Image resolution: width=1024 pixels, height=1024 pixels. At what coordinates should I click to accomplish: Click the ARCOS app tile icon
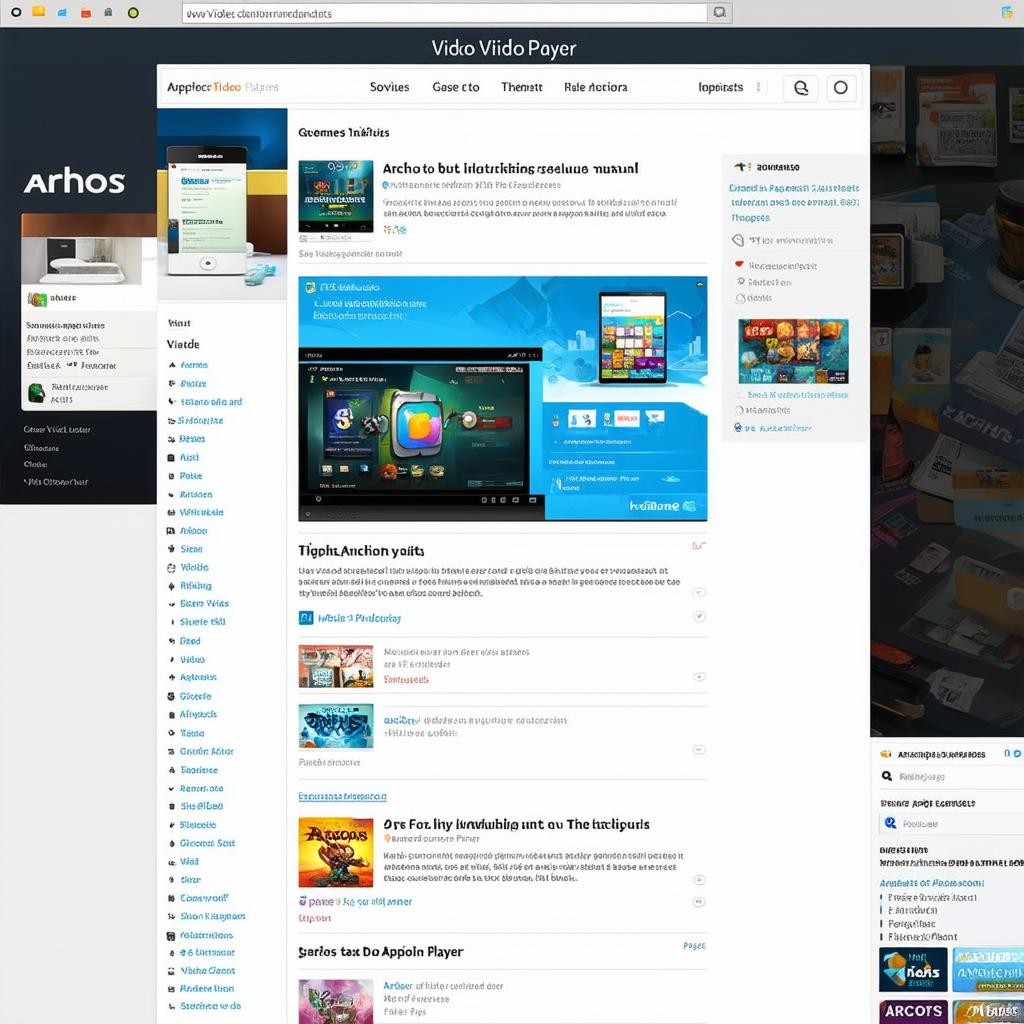tap(912, 1010)
